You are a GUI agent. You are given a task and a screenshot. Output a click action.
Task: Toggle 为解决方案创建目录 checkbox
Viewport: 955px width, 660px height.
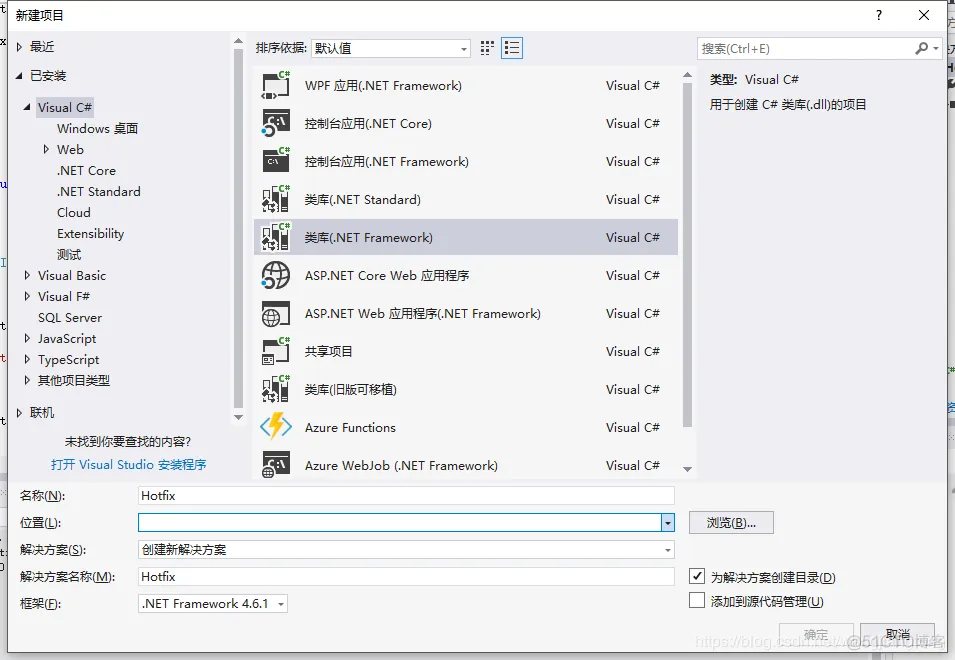pyautogui.click(x=697, y=576)
